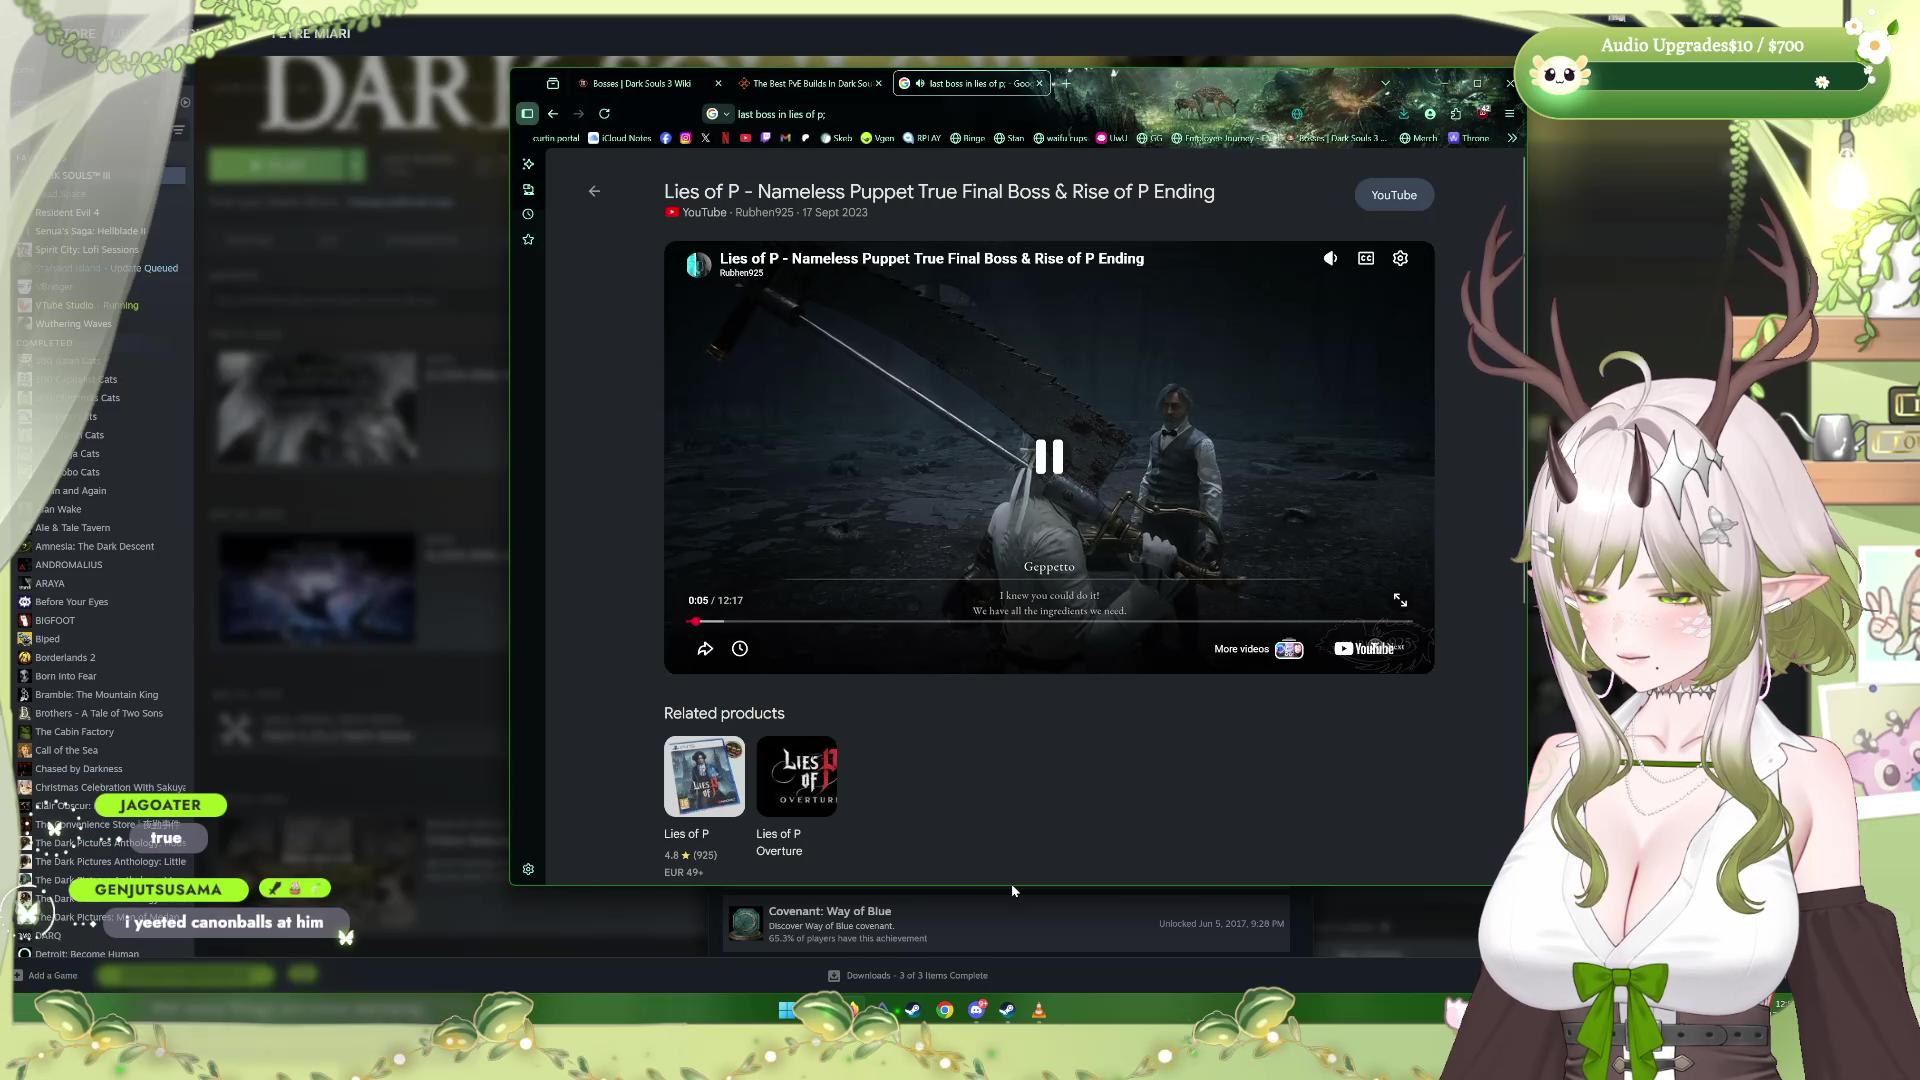The width and height of the screenshot is (1920, 1080).
Task: Open the browser hamburger menu
Action: tap(1510, 114)
